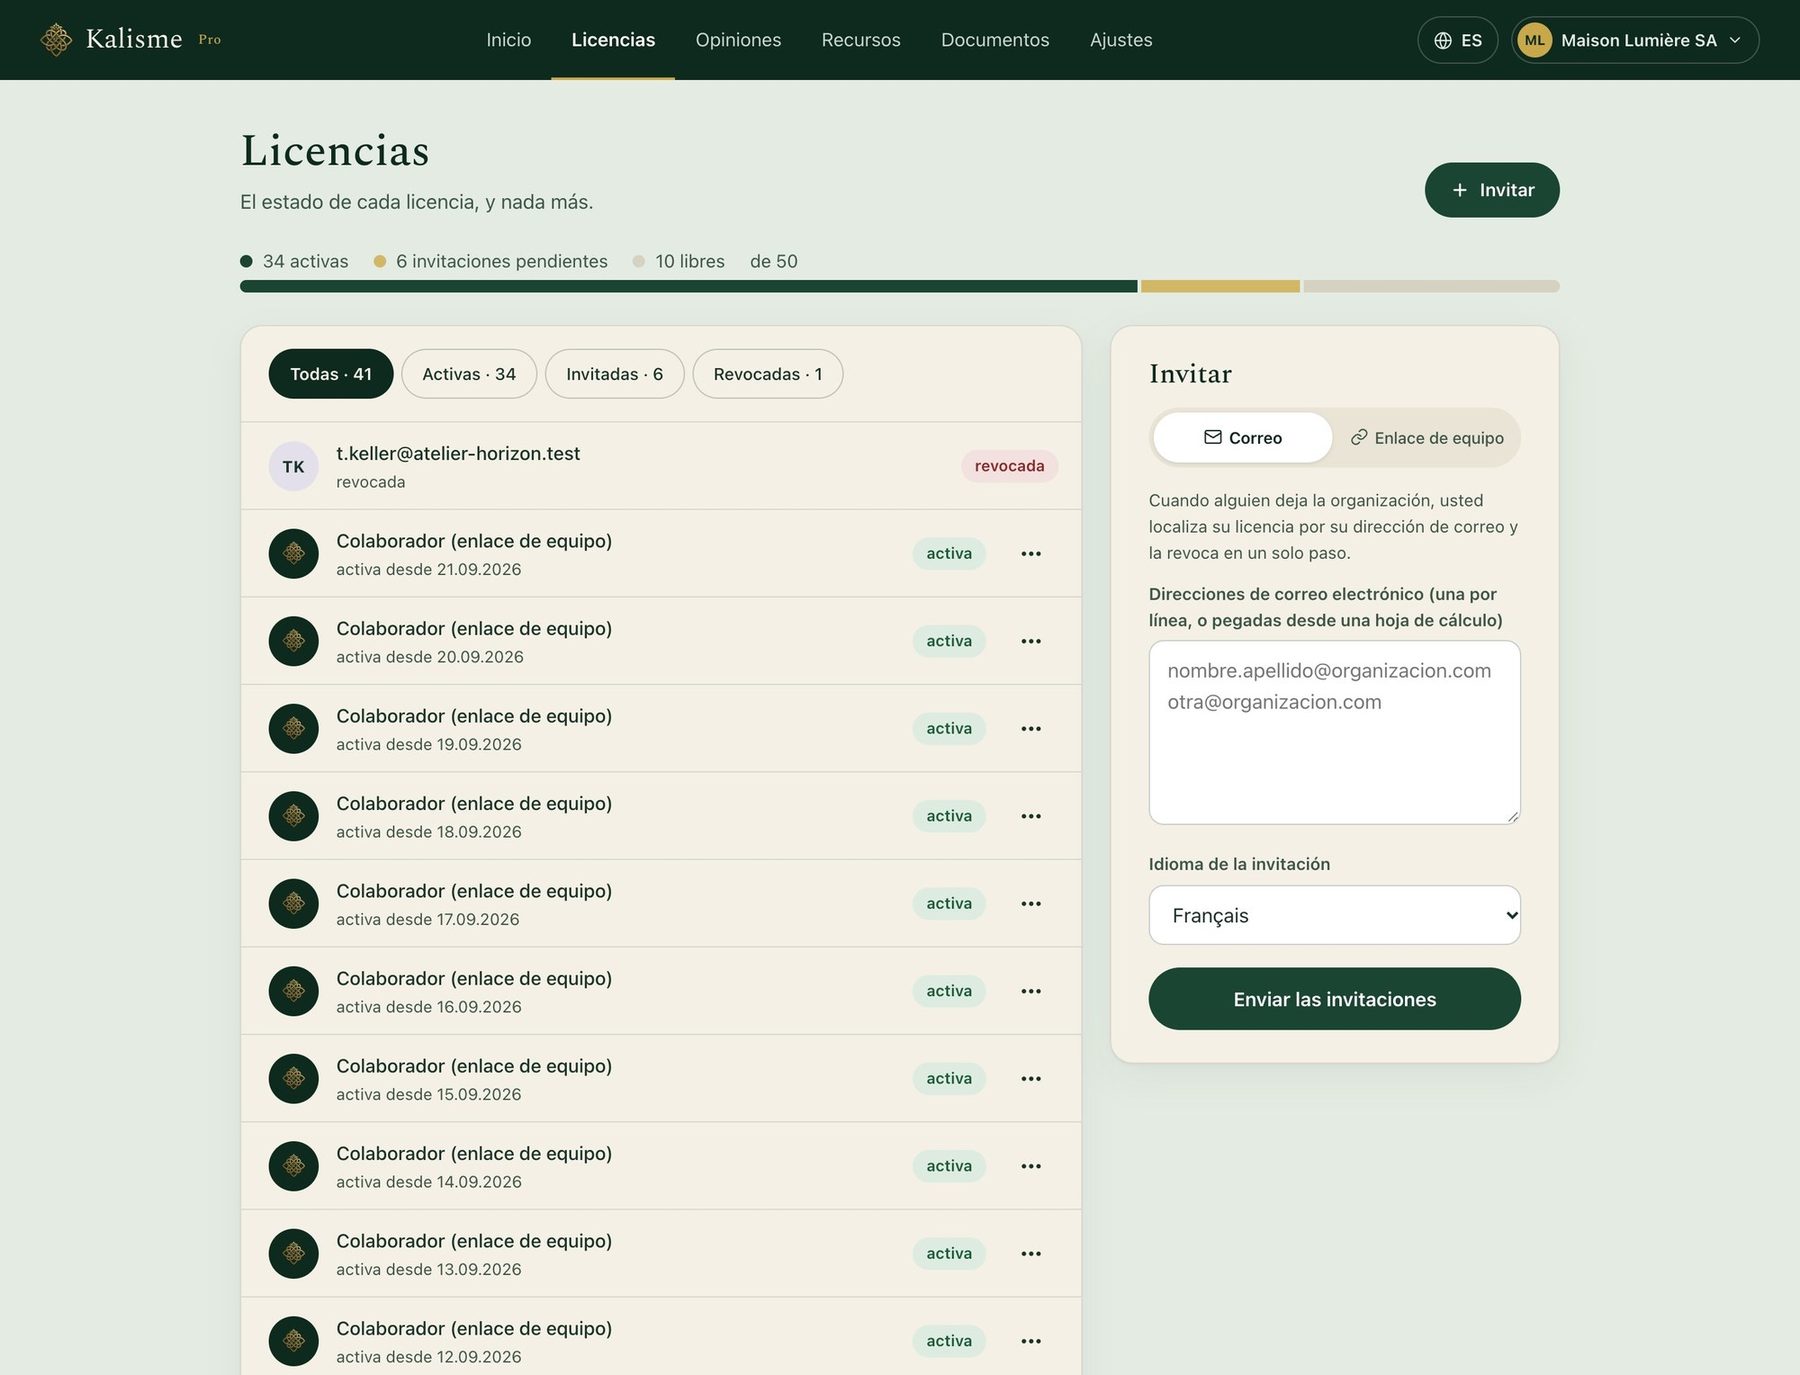
Task: Click collaborator avatar for 18.09.2026 license
Action: tap(293, 816)
